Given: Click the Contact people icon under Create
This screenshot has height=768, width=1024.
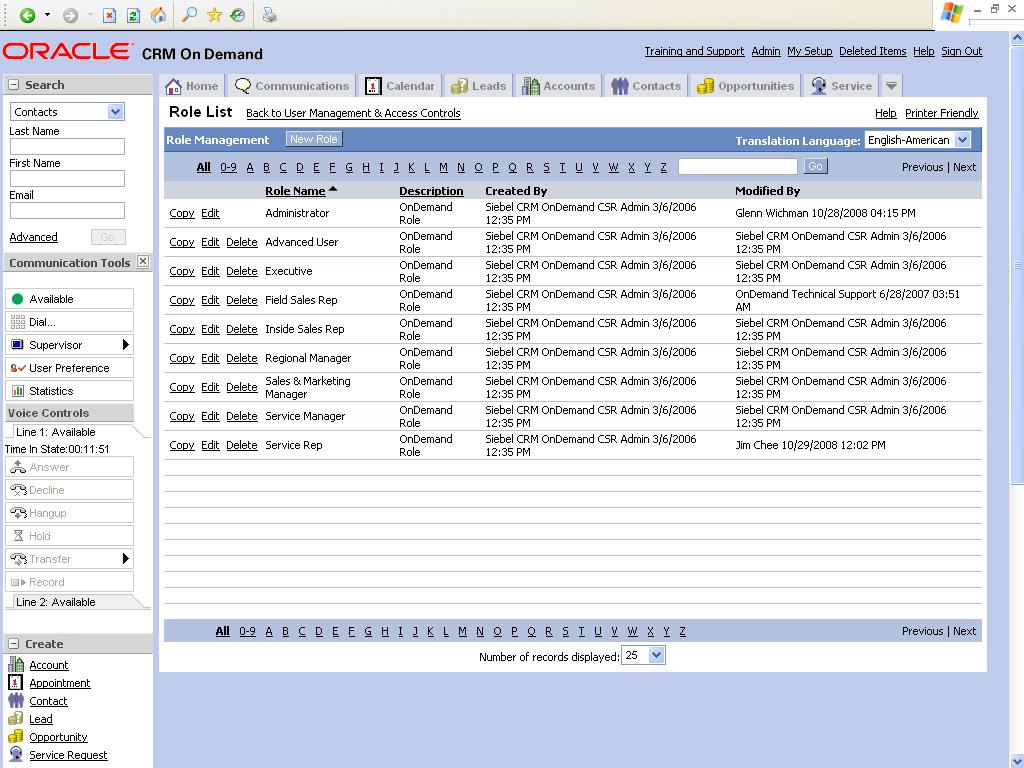Looking at the screenshot, I should (x=16, y=700).
